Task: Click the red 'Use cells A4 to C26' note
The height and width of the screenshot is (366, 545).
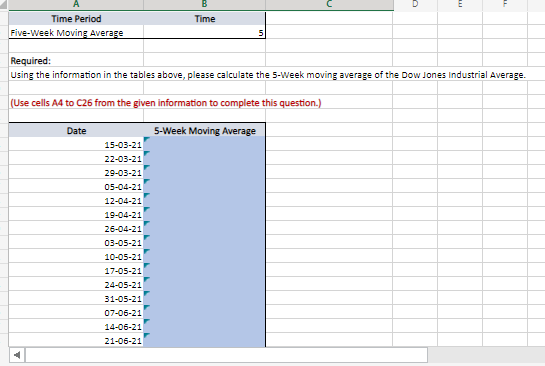Action: [166, 103]
